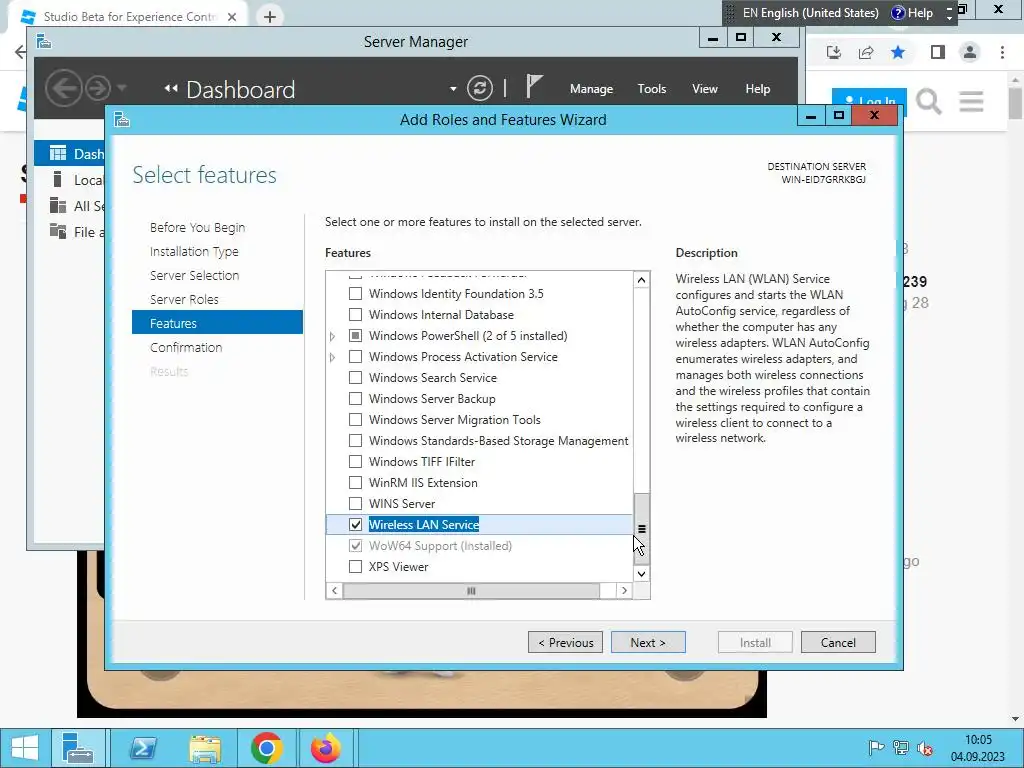Click the Server Manager window title icon
Viewport: 1024px width, 768px height.
point(44,42)
